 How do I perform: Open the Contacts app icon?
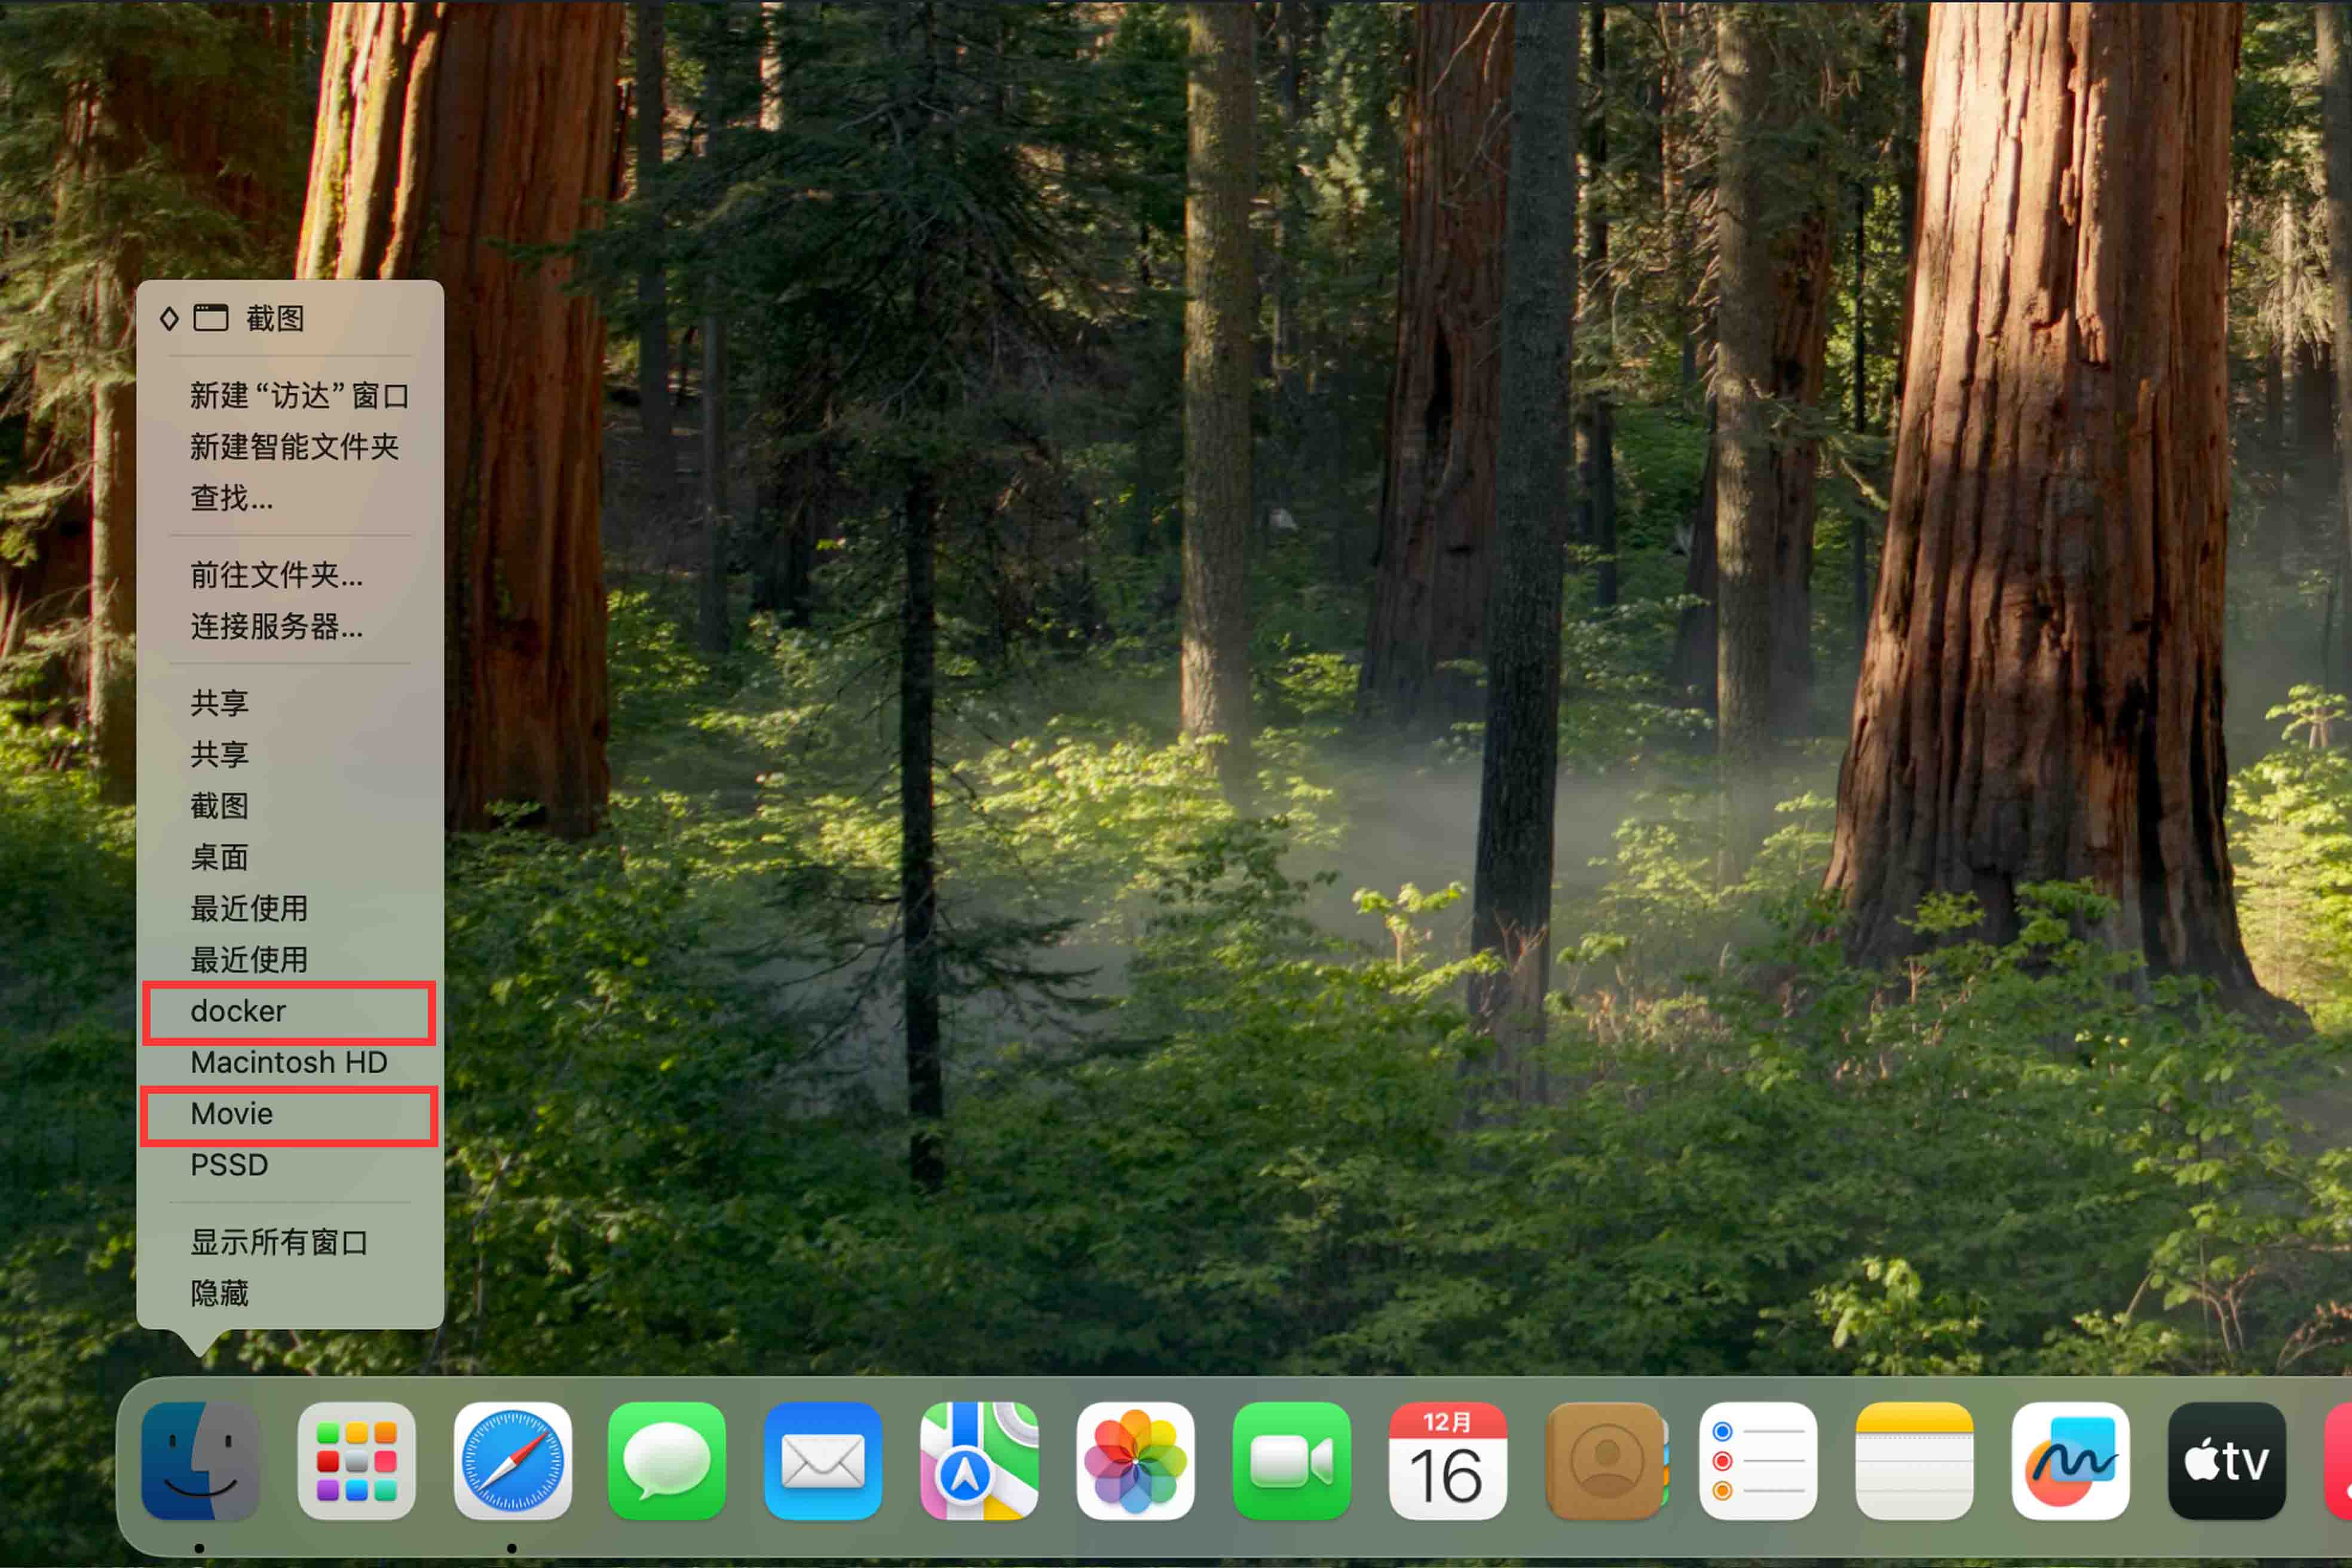point(1603,1461)
